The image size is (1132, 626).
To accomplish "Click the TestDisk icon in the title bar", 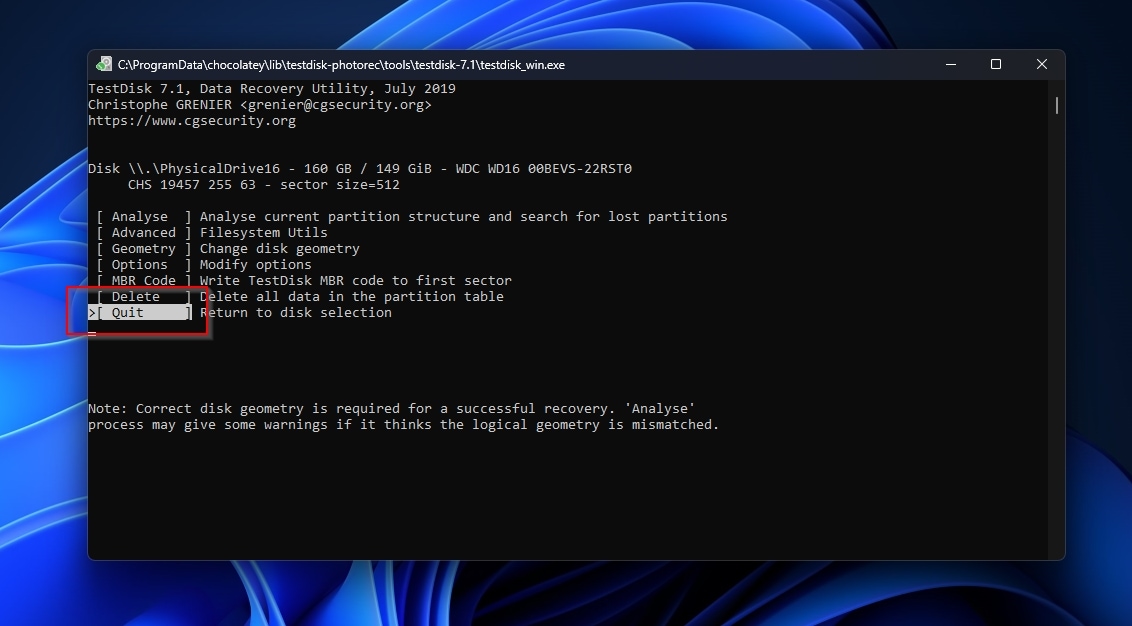I will (104, 64).
